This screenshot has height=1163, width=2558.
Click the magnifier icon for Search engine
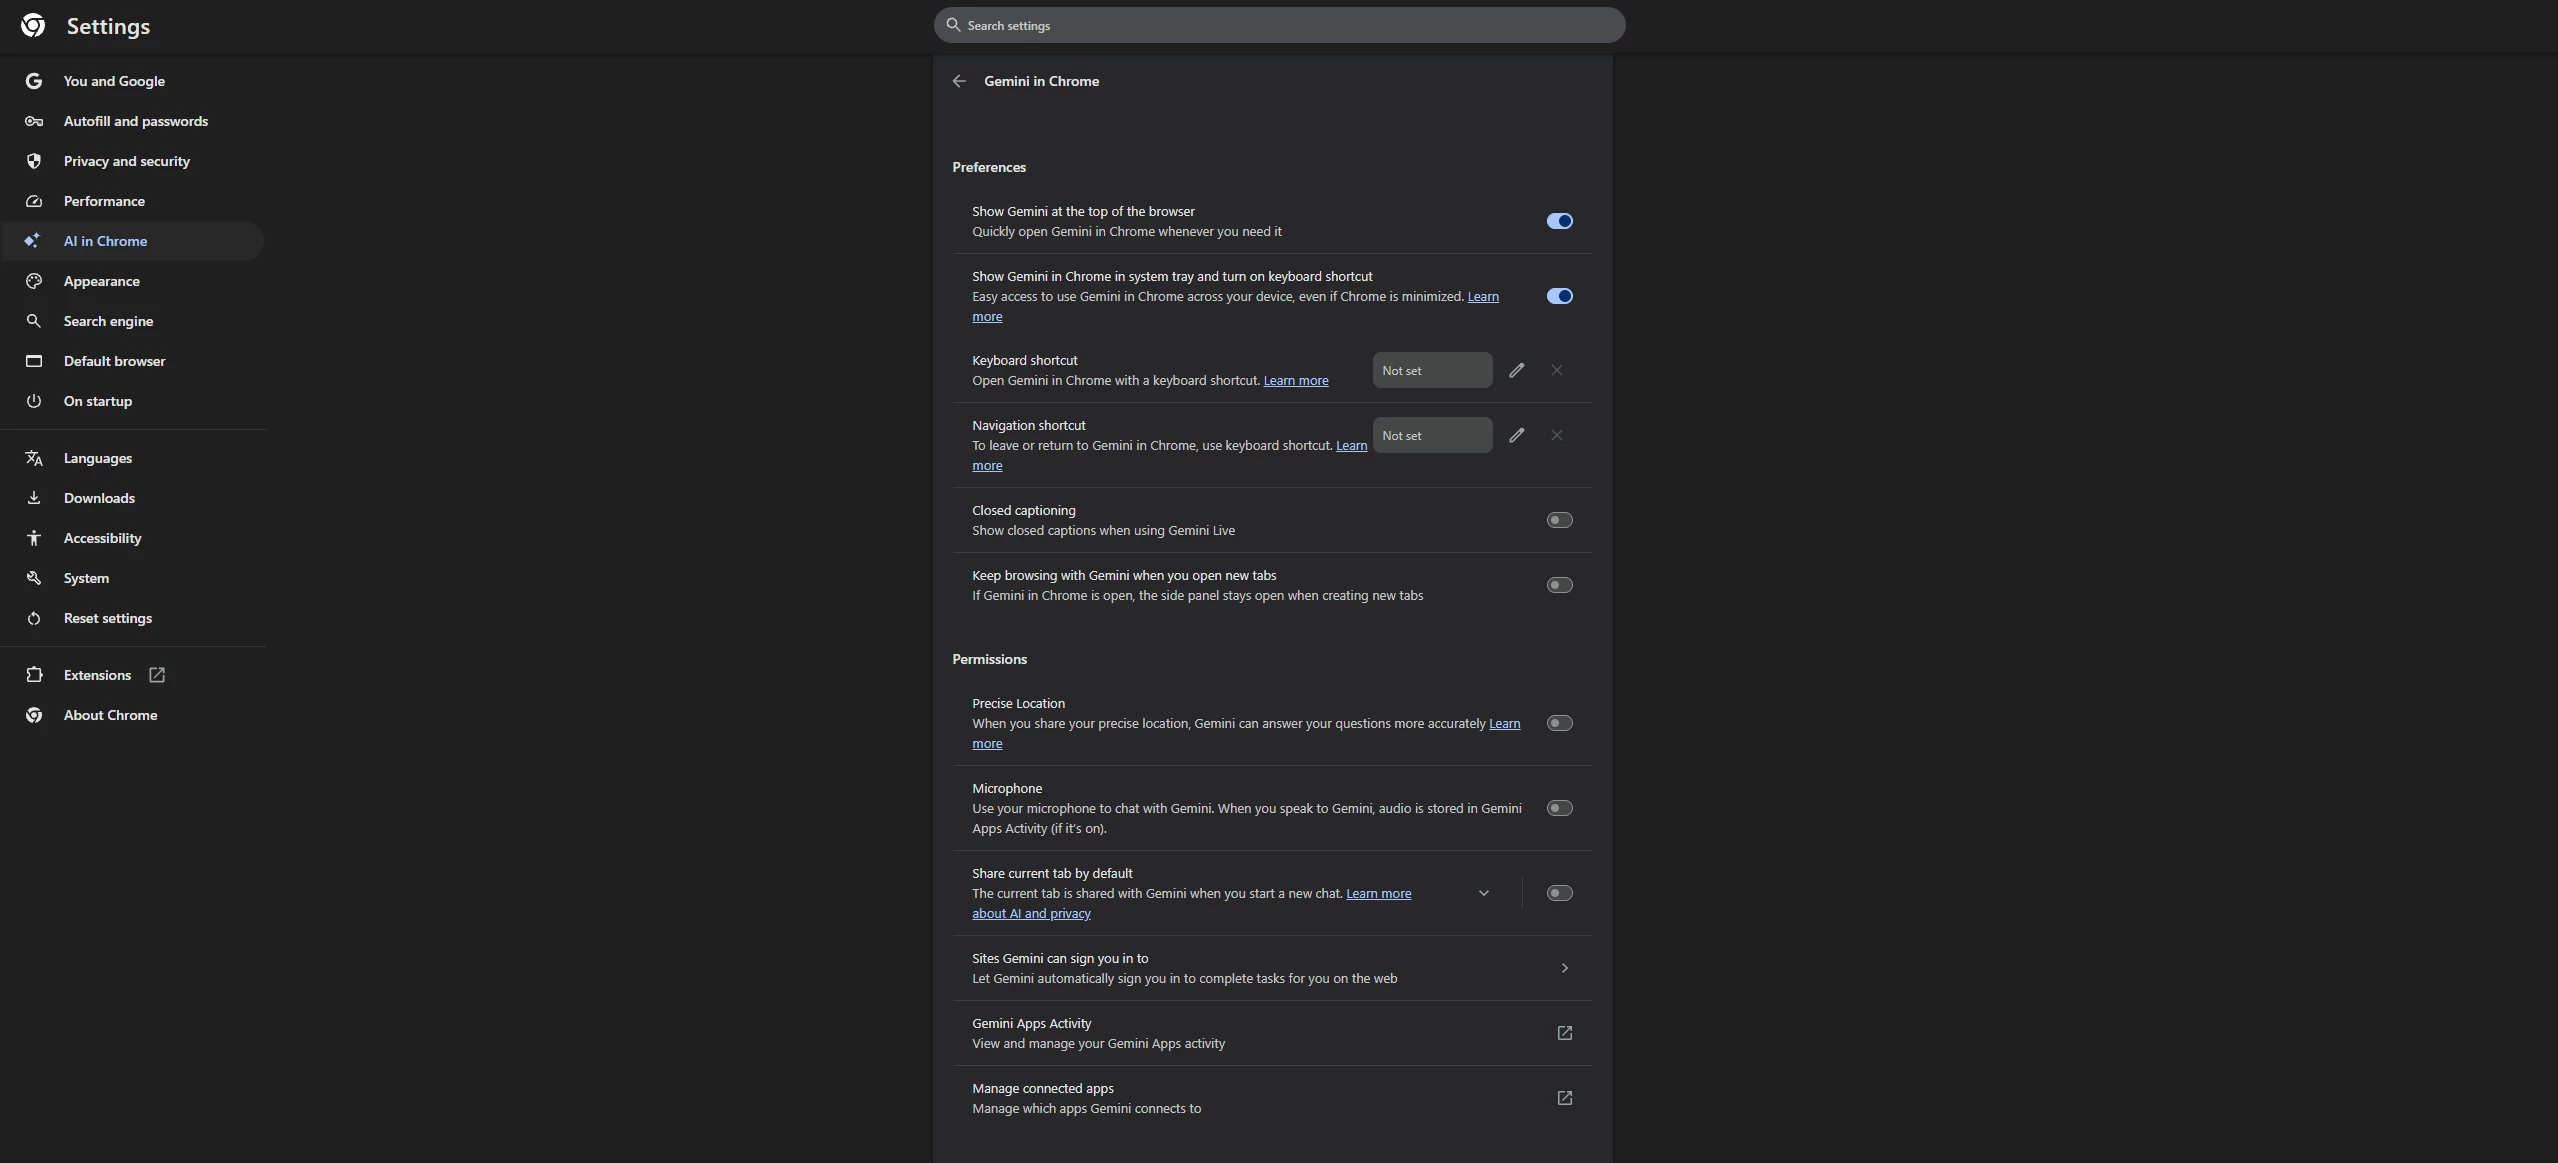tap(34, 321)
